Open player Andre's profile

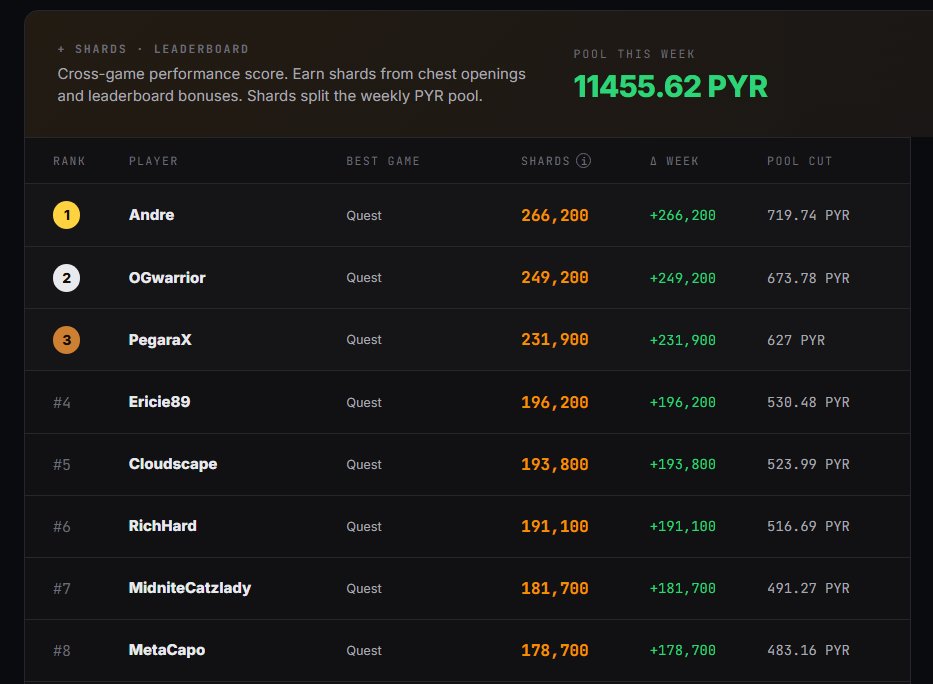point(151,215)
